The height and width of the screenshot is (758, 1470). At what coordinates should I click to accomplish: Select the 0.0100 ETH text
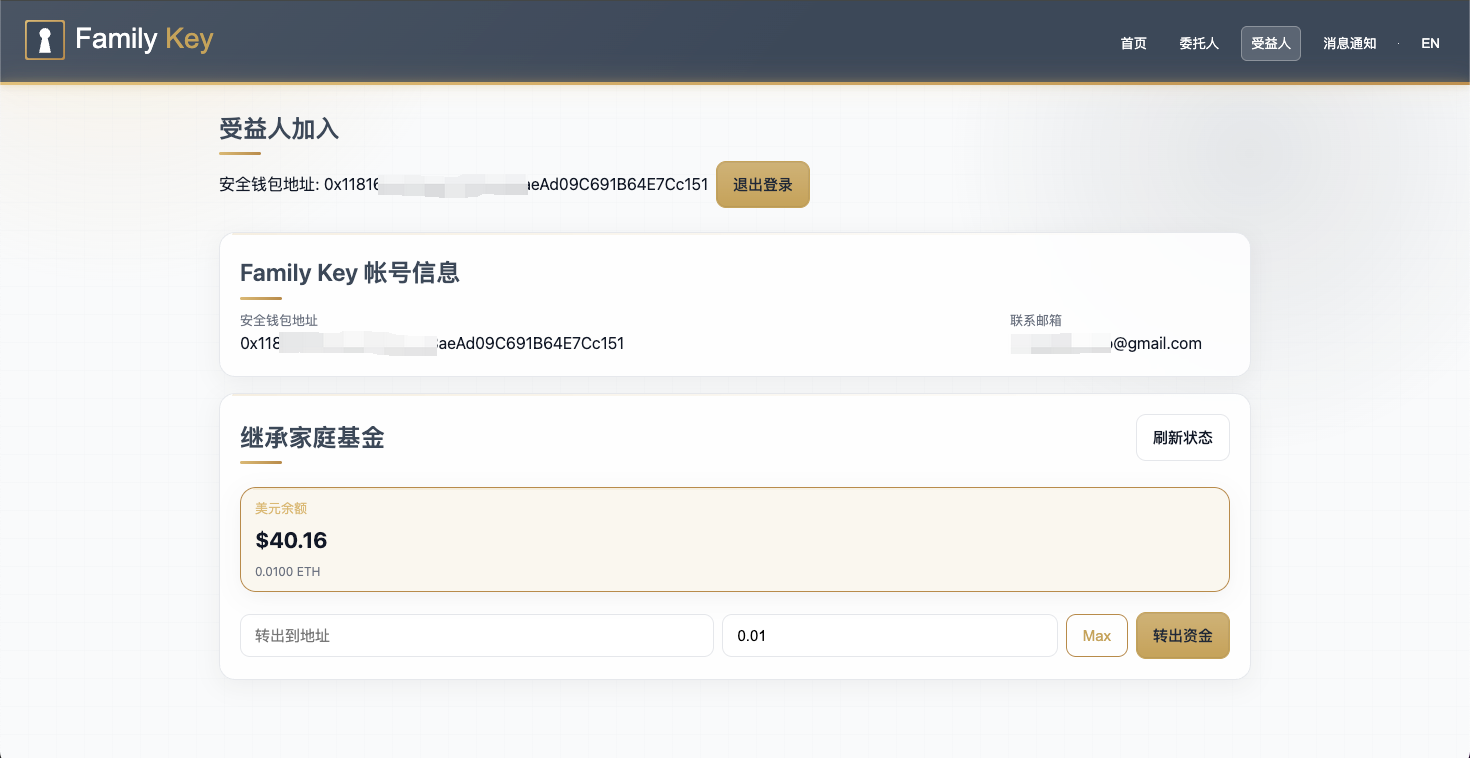[288, 571]
